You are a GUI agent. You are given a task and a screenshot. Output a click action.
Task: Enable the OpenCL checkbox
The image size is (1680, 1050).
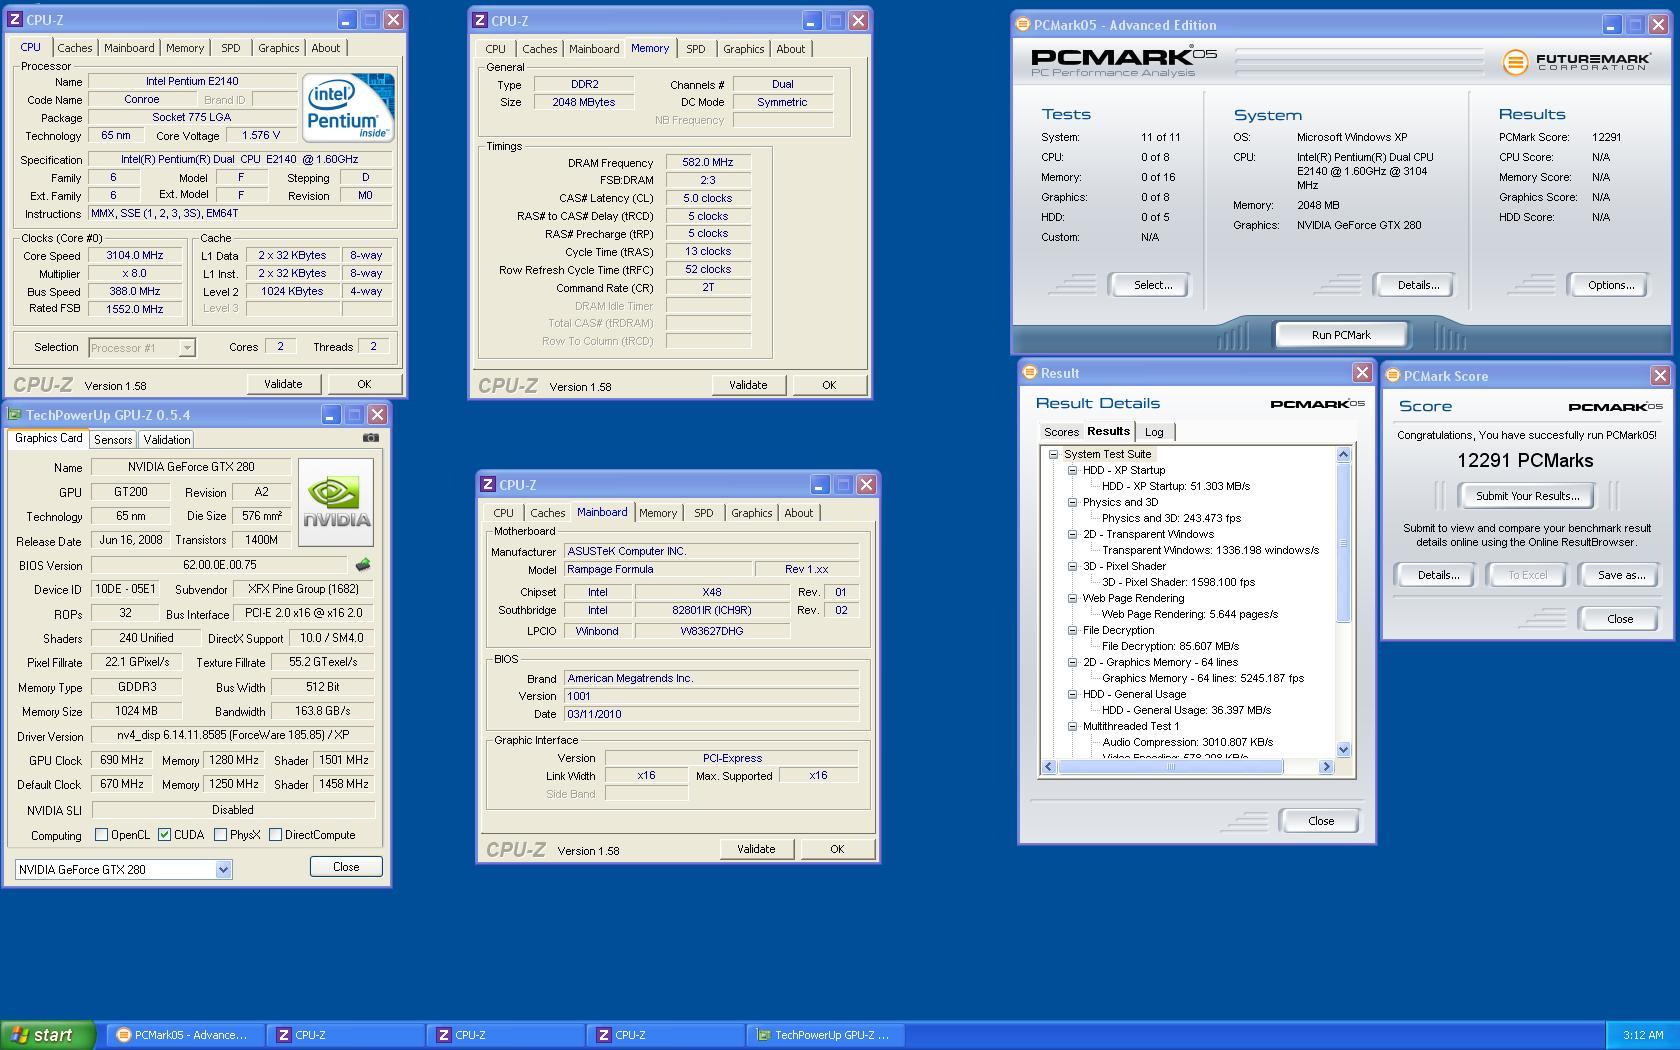(101, 835)
